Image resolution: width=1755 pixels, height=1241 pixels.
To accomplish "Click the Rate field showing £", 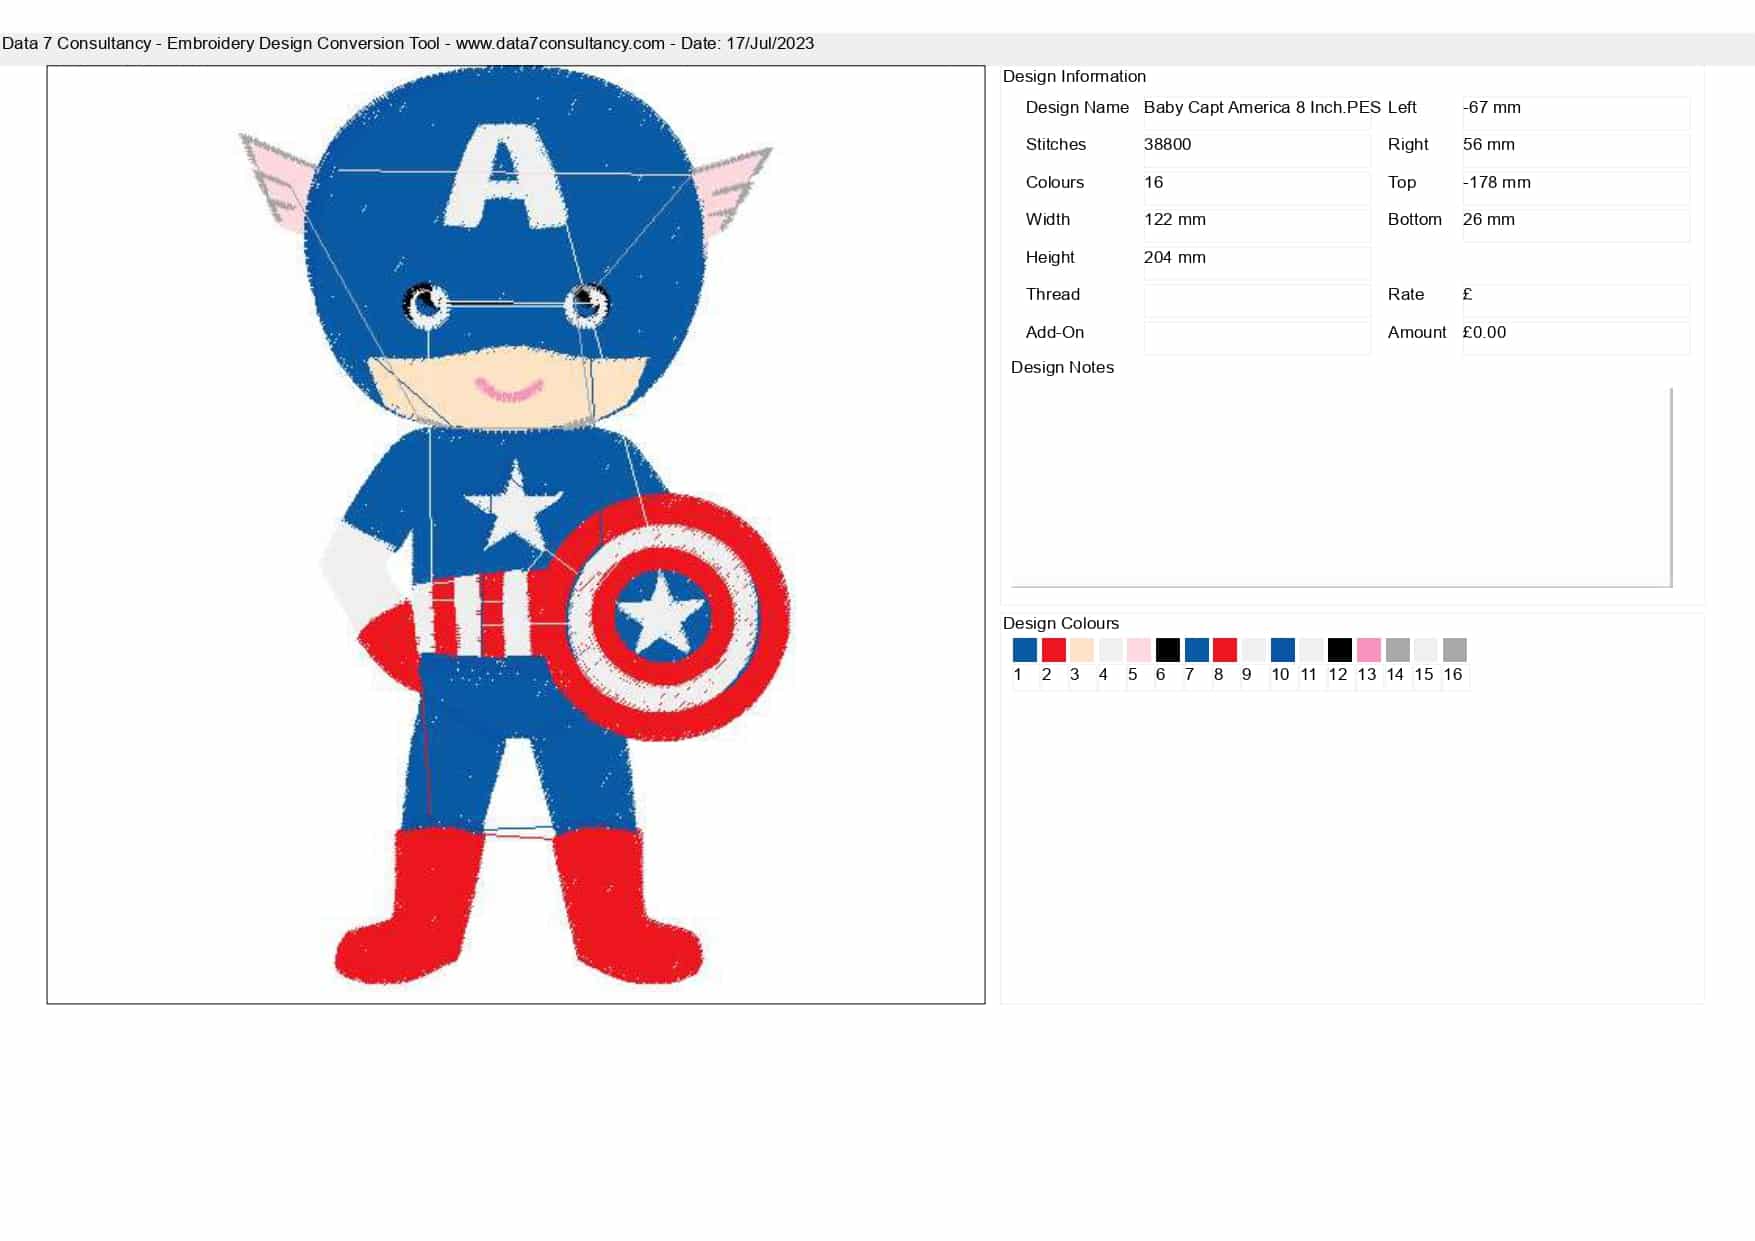I will [x=1576, y=300].
